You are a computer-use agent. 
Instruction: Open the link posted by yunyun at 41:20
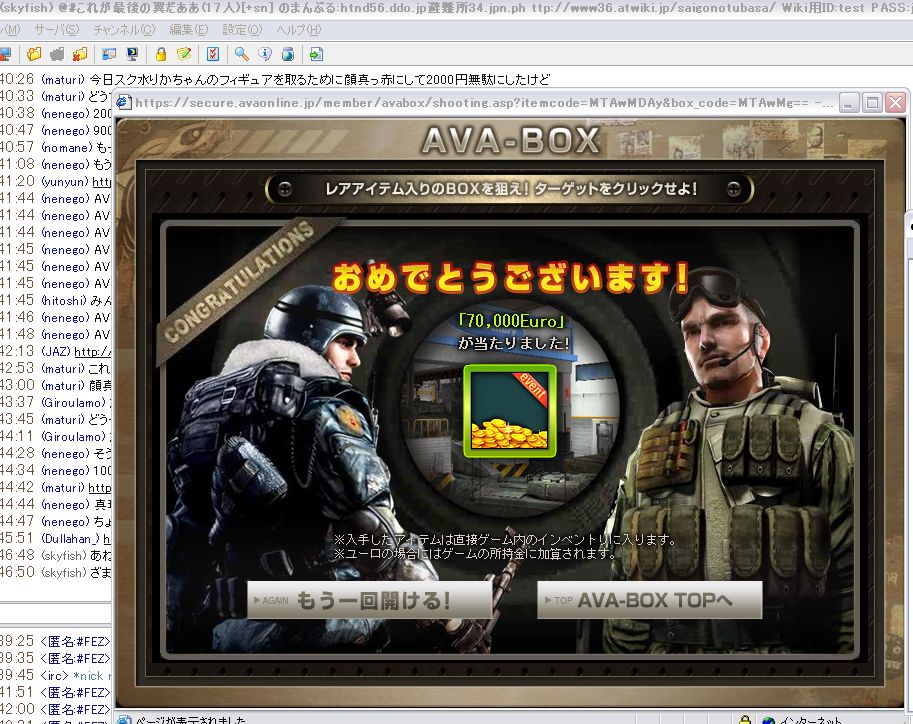[101, 182]
